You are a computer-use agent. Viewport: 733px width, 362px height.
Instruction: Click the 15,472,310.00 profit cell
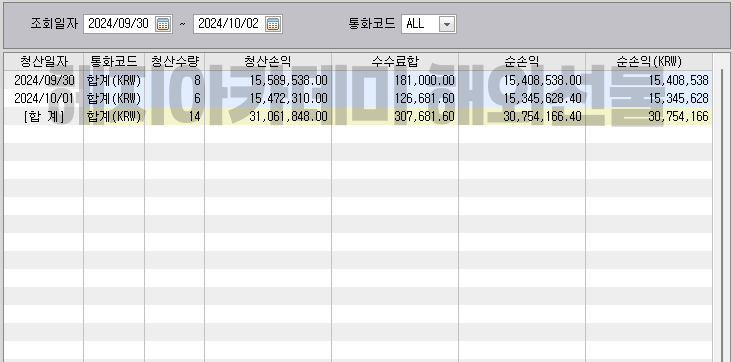[268, 98]
